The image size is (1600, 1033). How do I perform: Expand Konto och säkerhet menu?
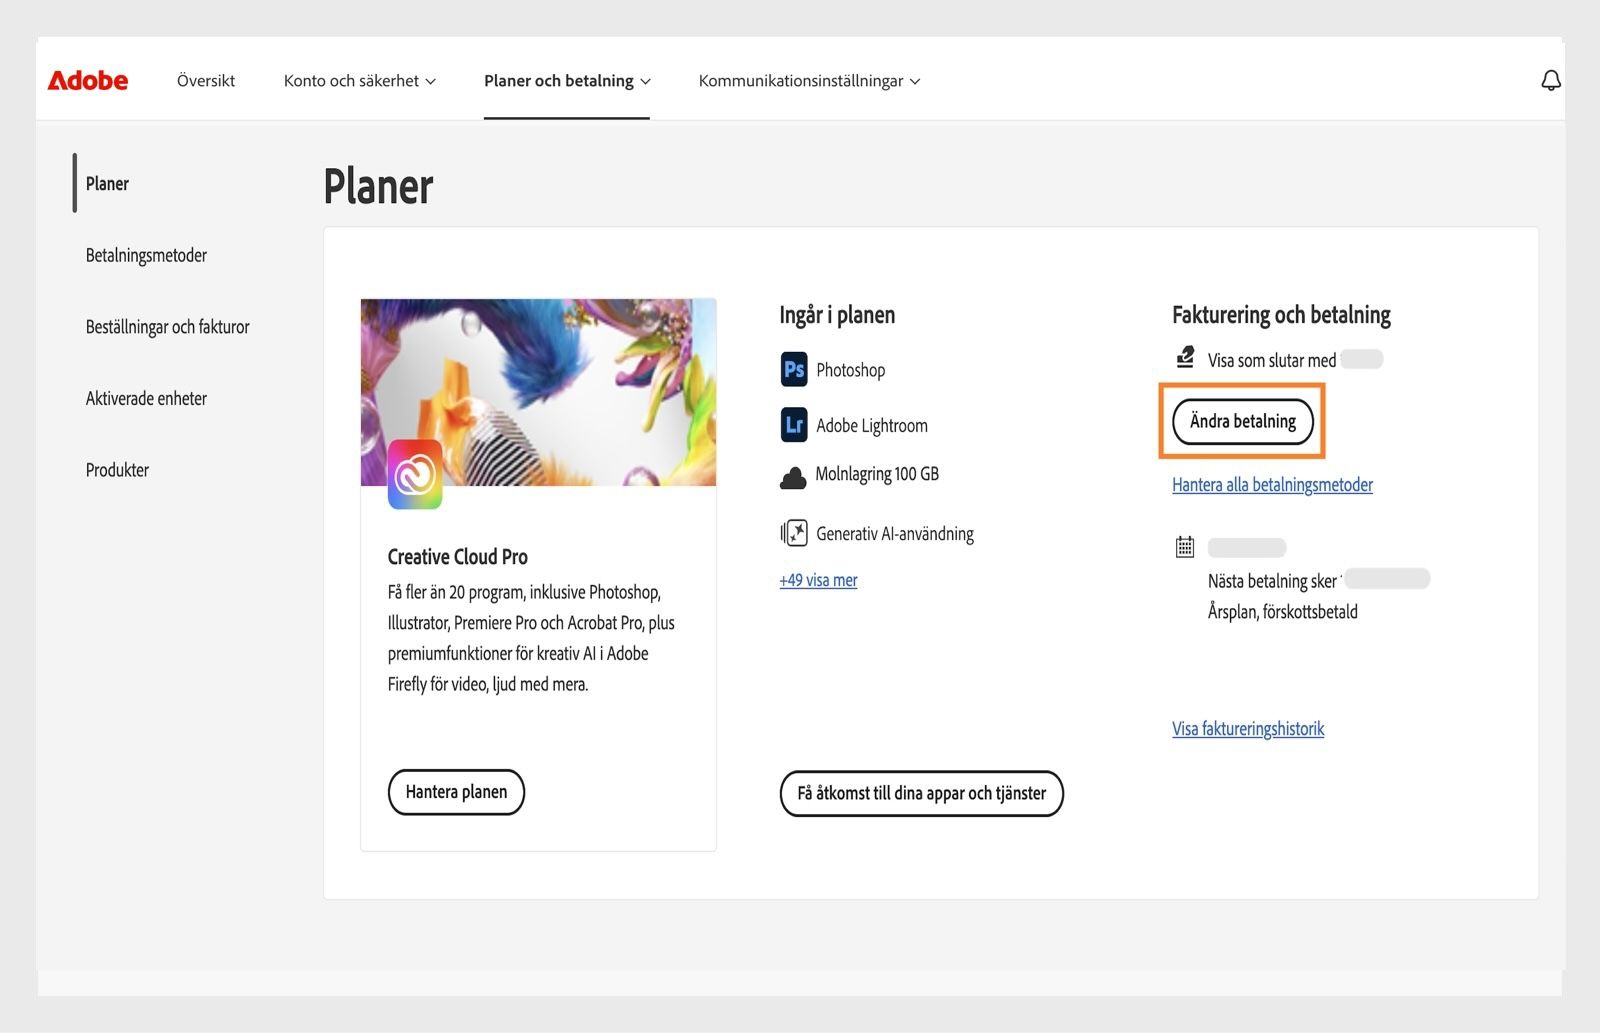pyautogui.click(x=359, y=81)
